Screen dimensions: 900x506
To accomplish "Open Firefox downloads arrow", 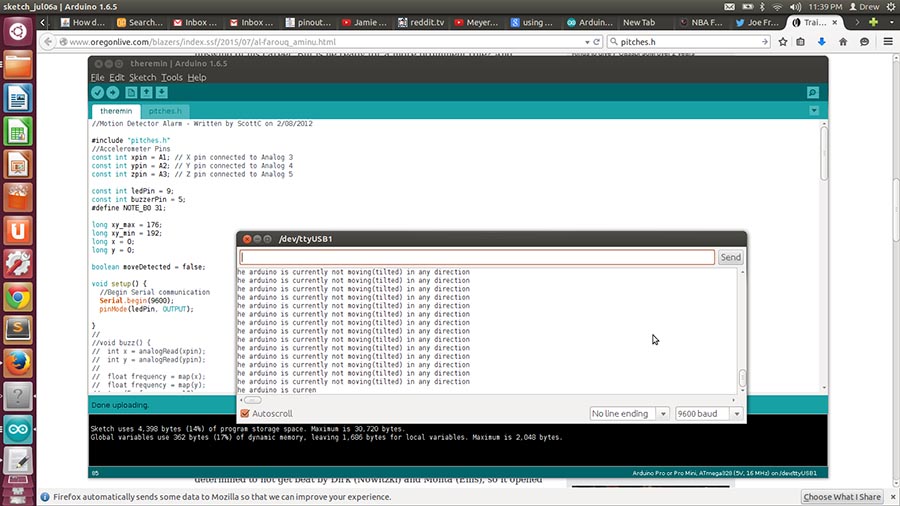I will 821,42.
